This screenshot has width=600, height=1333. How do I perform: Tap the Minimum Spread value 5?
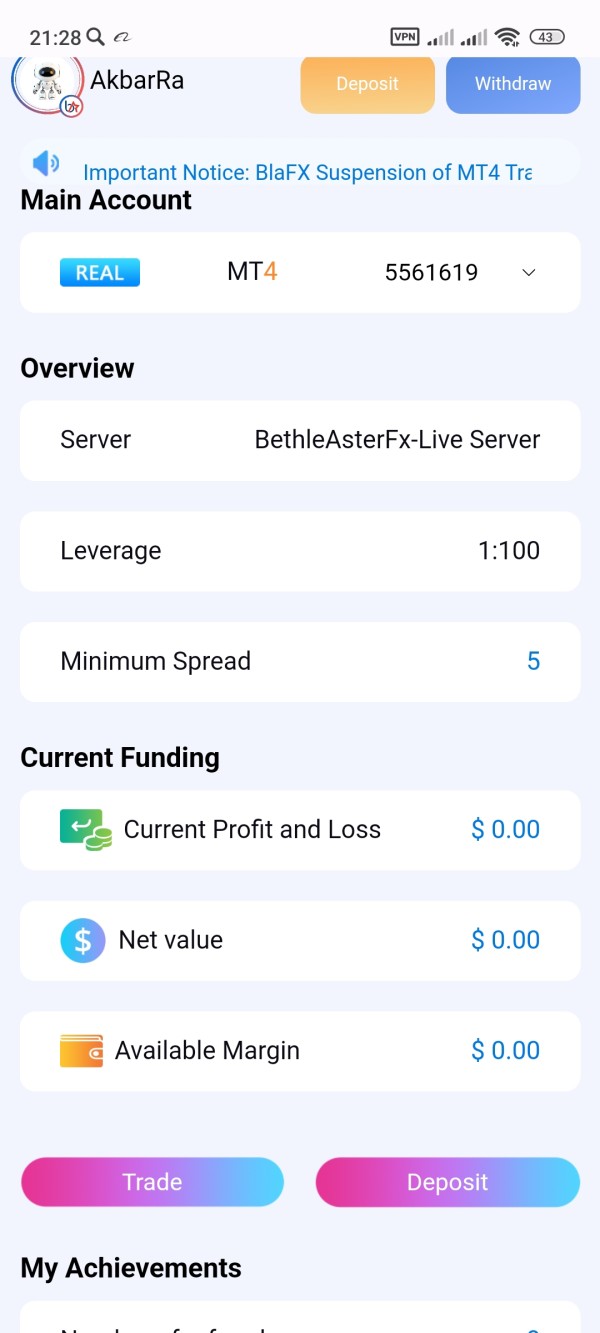point(533,661)
